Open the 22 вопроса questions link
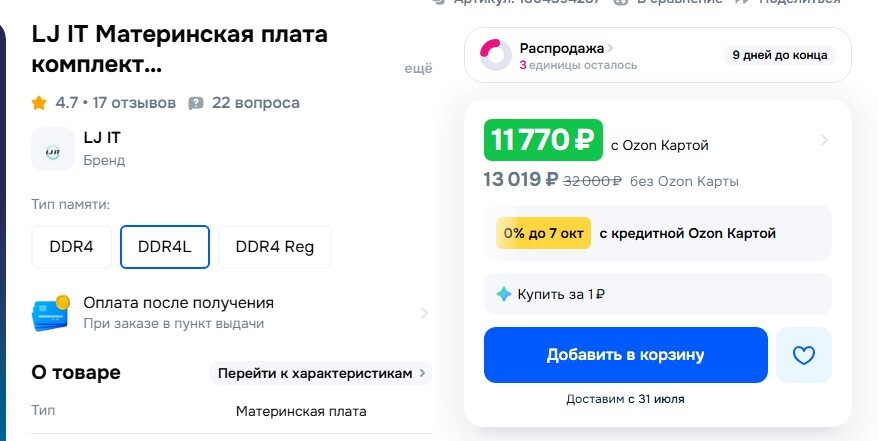The image size is (879, 441). pyautogui.click(x=256, y=103)
